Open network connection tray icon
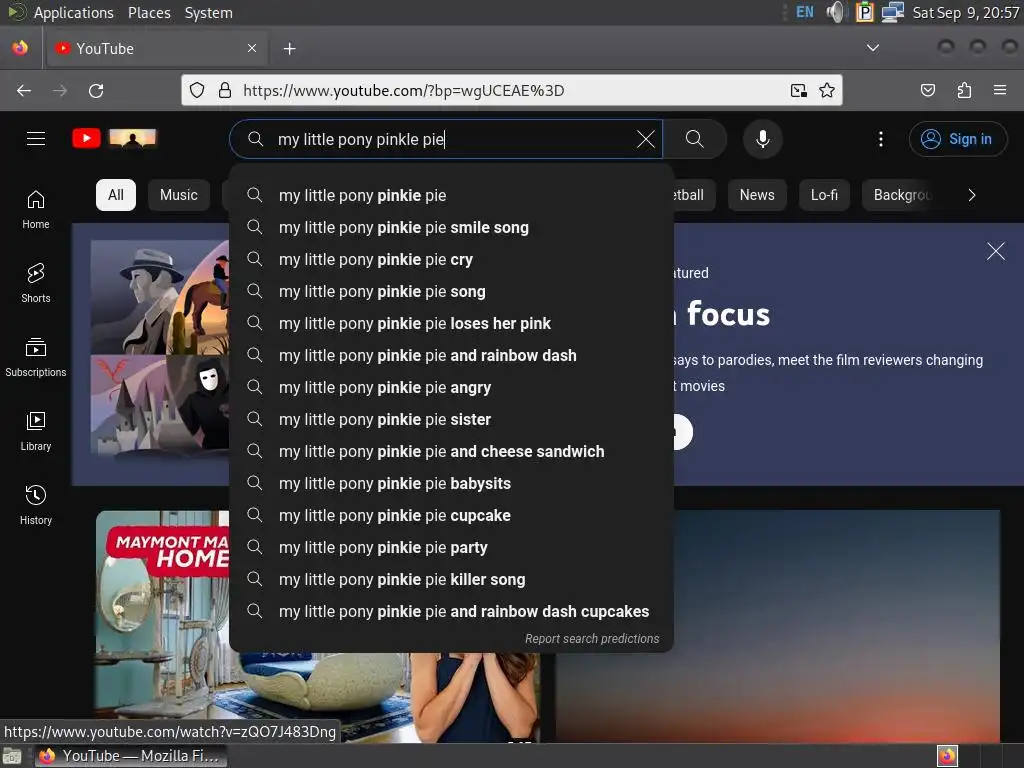The height and width of the screenshot is (768, 1024). click(x=892, y=12)
